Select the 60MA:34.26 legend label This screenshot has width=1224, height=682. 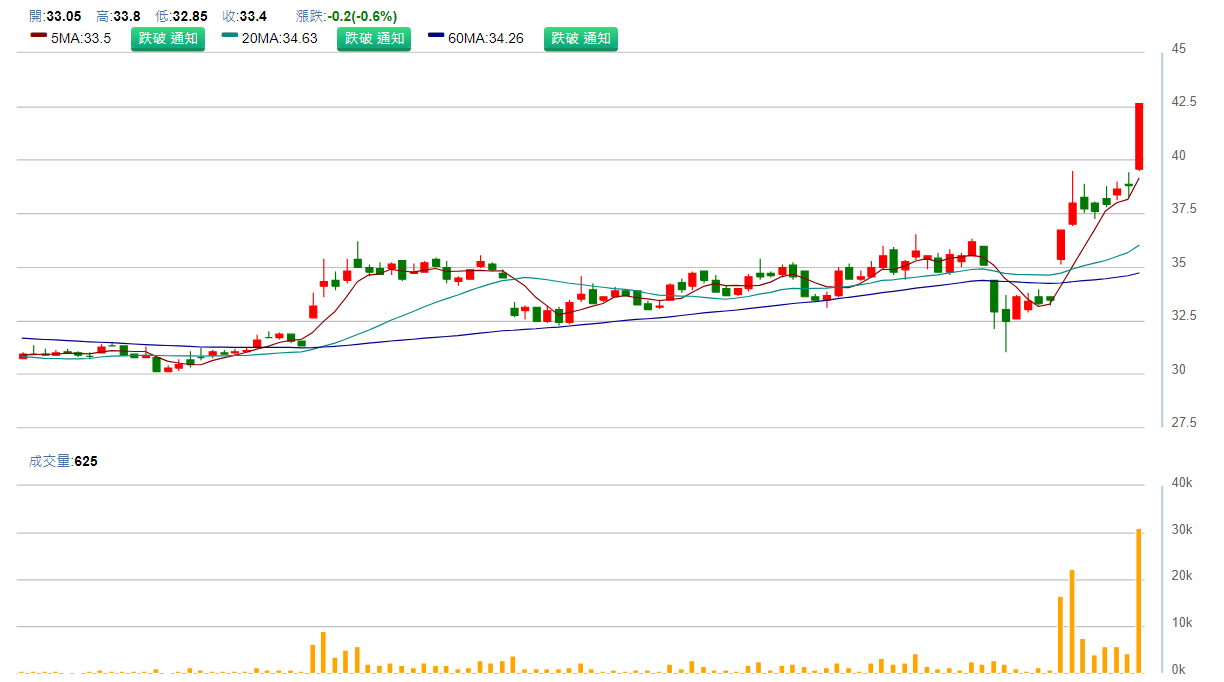pyautogui.click(x=486, y=39)
